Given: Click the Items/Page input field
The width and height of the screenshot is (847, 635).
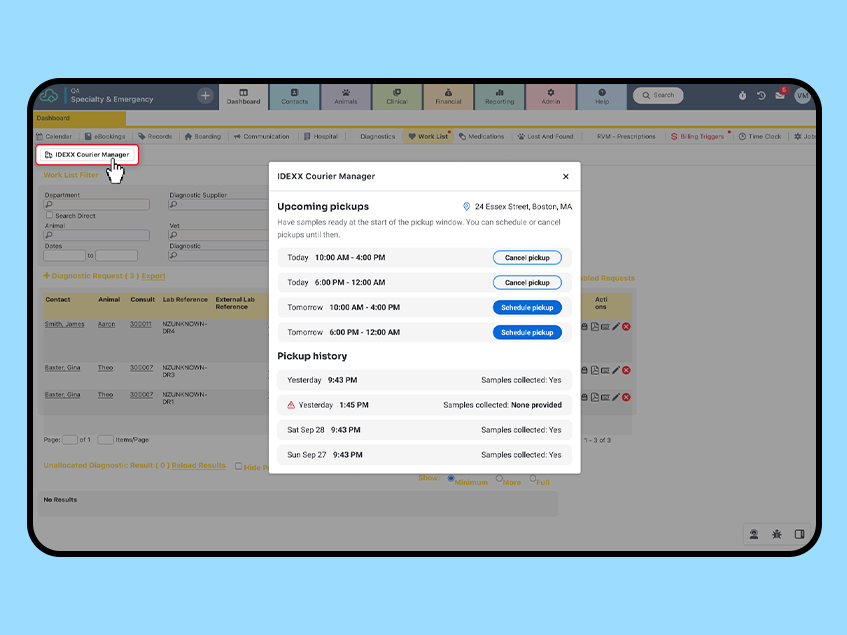Looking at the screenshot, I should pos(105,440).
